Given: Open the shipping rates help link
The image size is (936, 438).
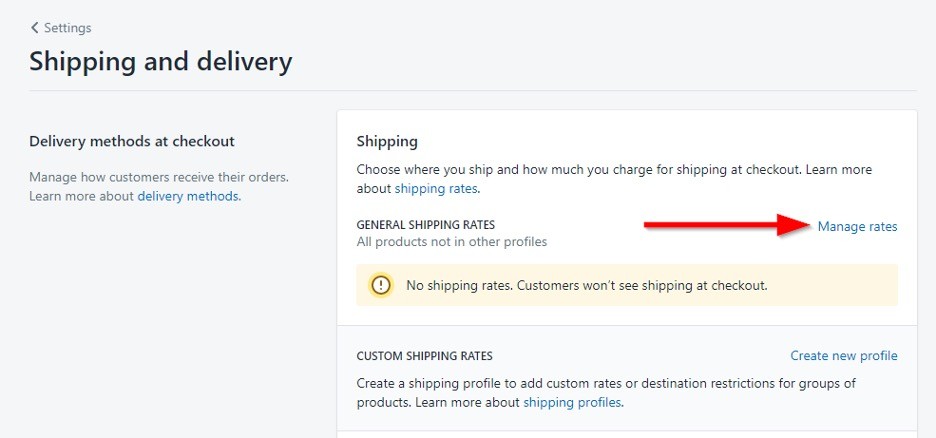Looking at the screenshot, I should [x=436, y=189].
